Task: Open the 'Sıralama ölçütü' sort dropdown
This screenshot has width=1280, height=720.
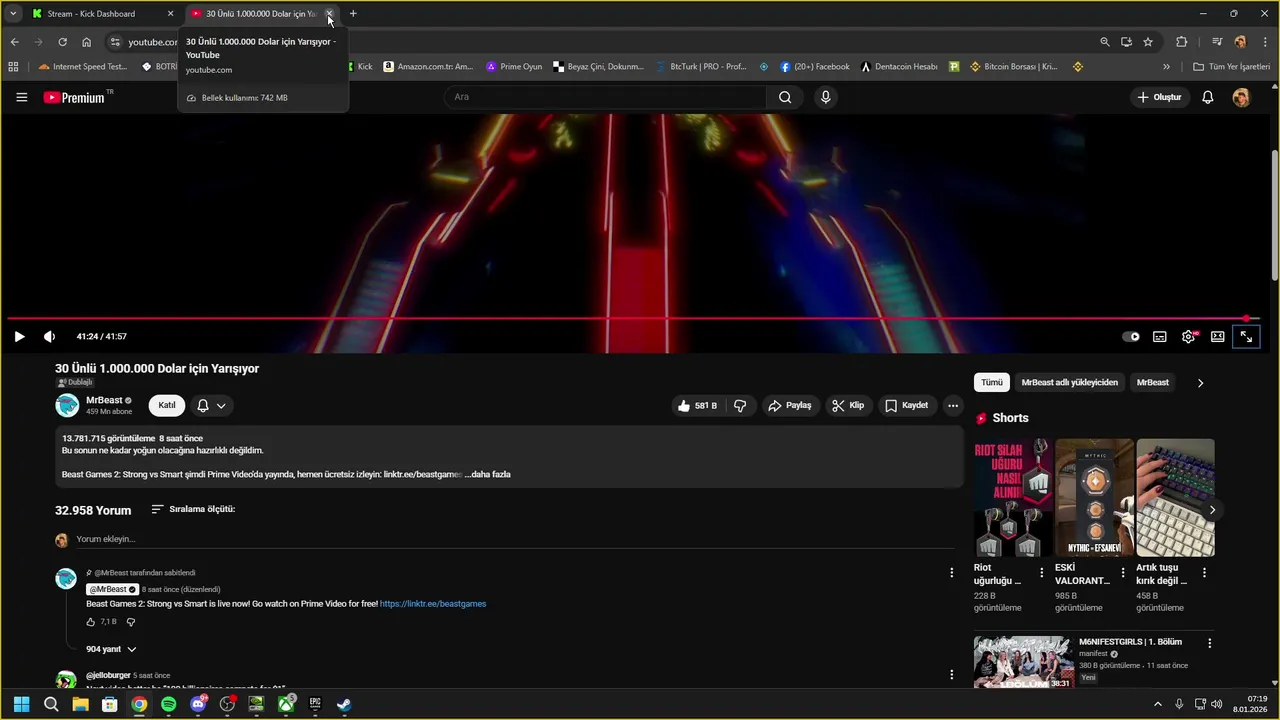Action: point(193,509)
